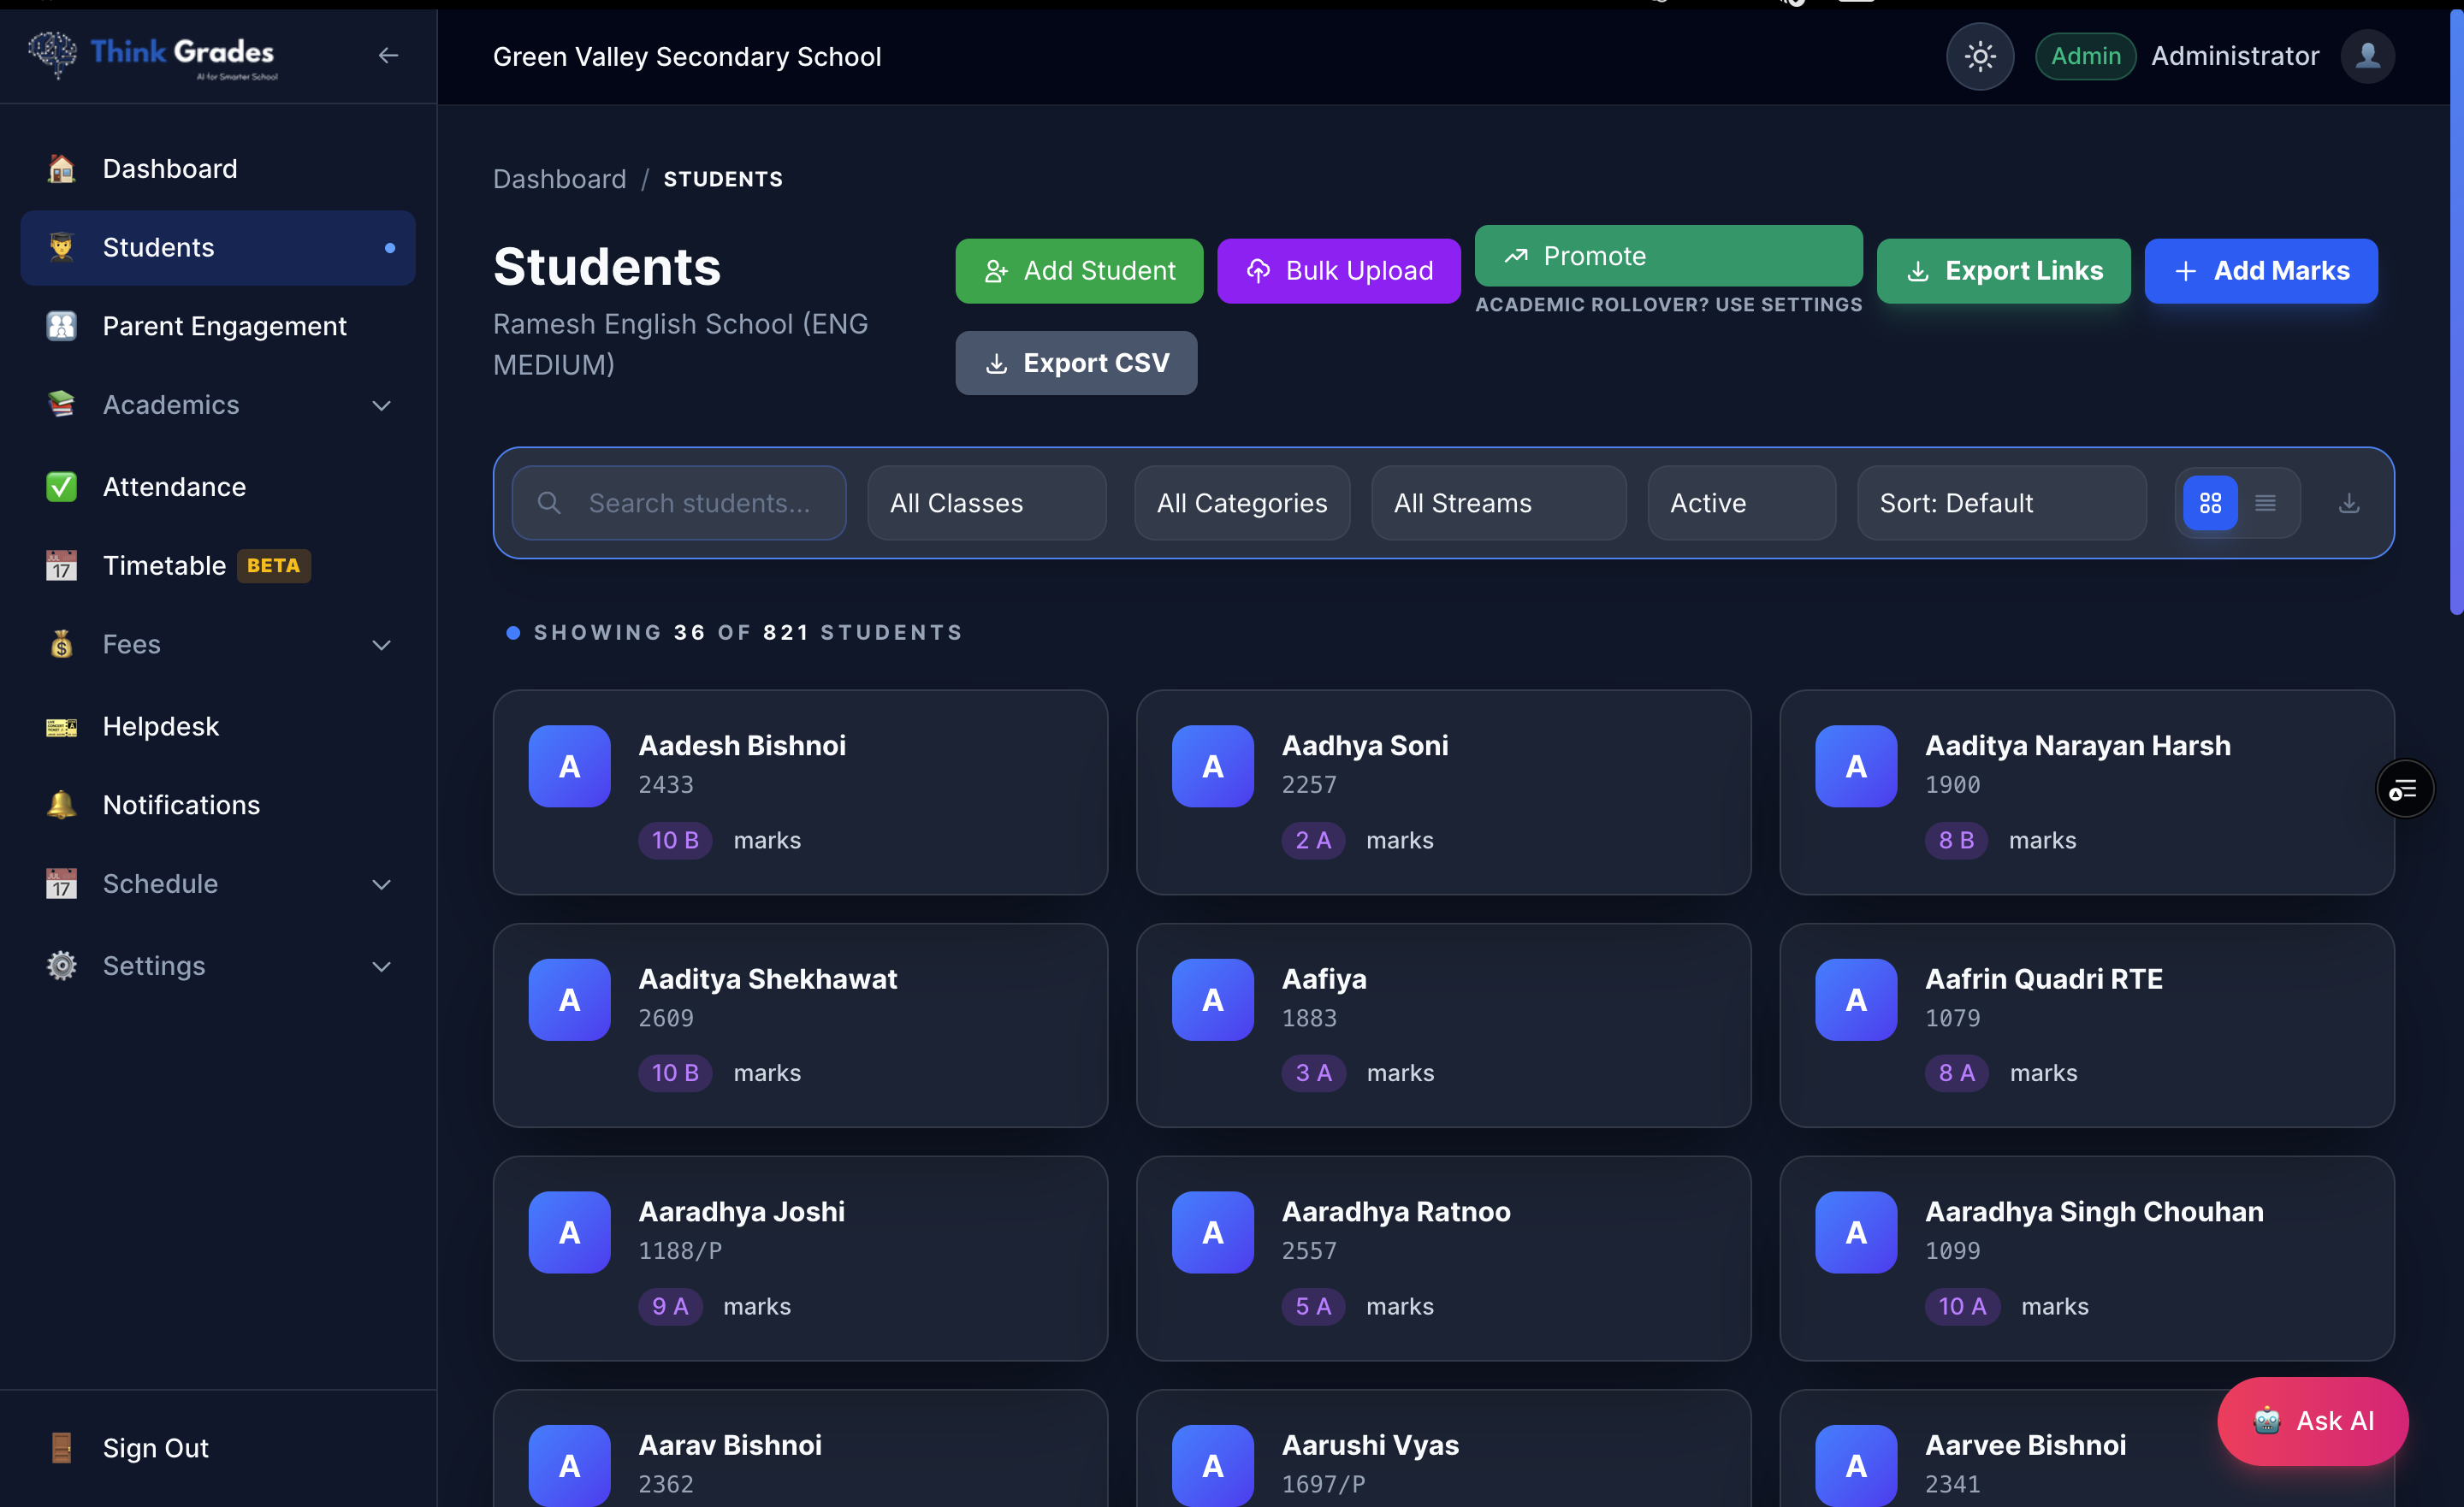Switch to list view

2265,503
